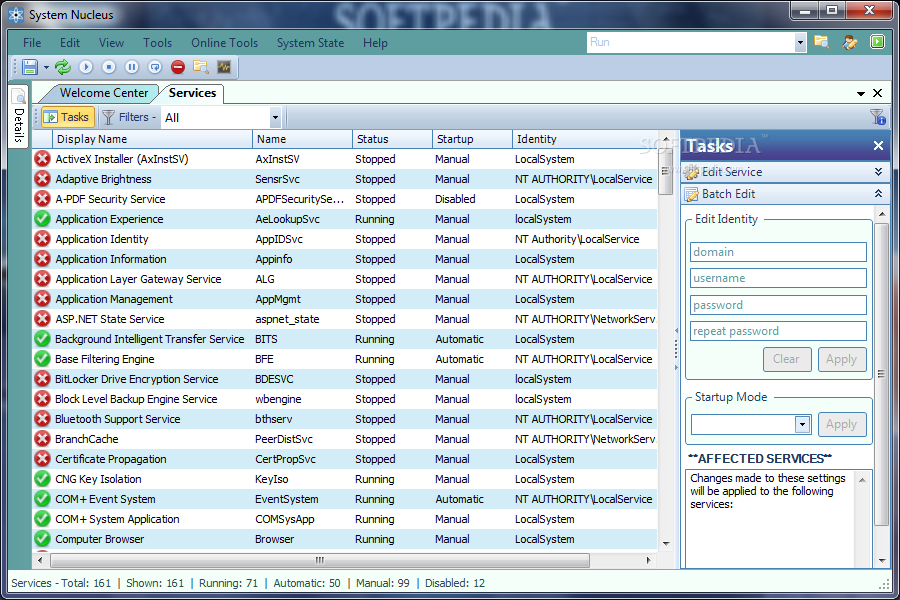Click the save floppy disk icon
The height and width of the screenshot is (600, 900).
click(29, 67)
